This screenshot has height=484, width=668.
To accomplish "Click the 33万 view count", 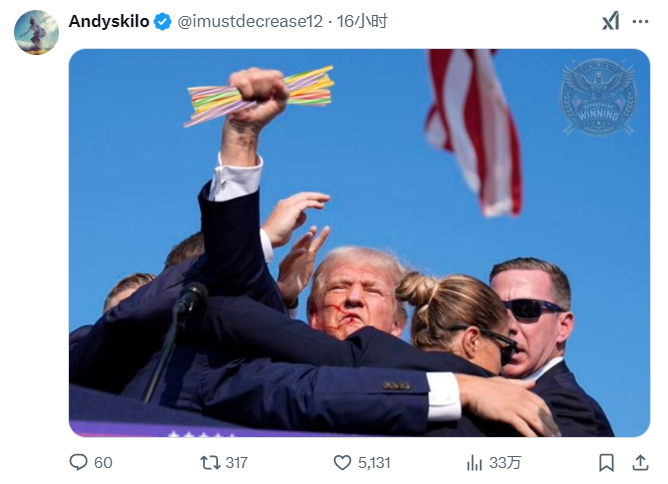I will (505, 463).
